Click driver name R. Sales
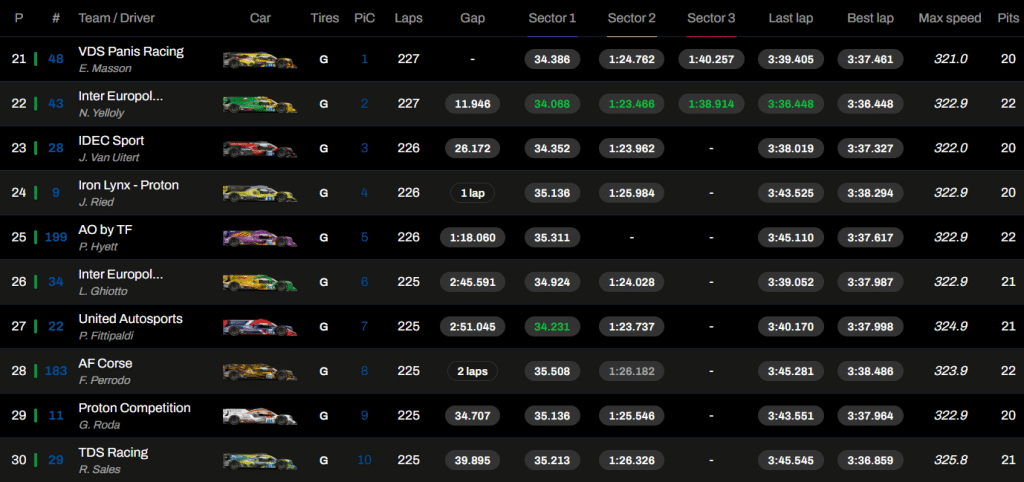1024x482 pixels. click(x=99, y=470)
